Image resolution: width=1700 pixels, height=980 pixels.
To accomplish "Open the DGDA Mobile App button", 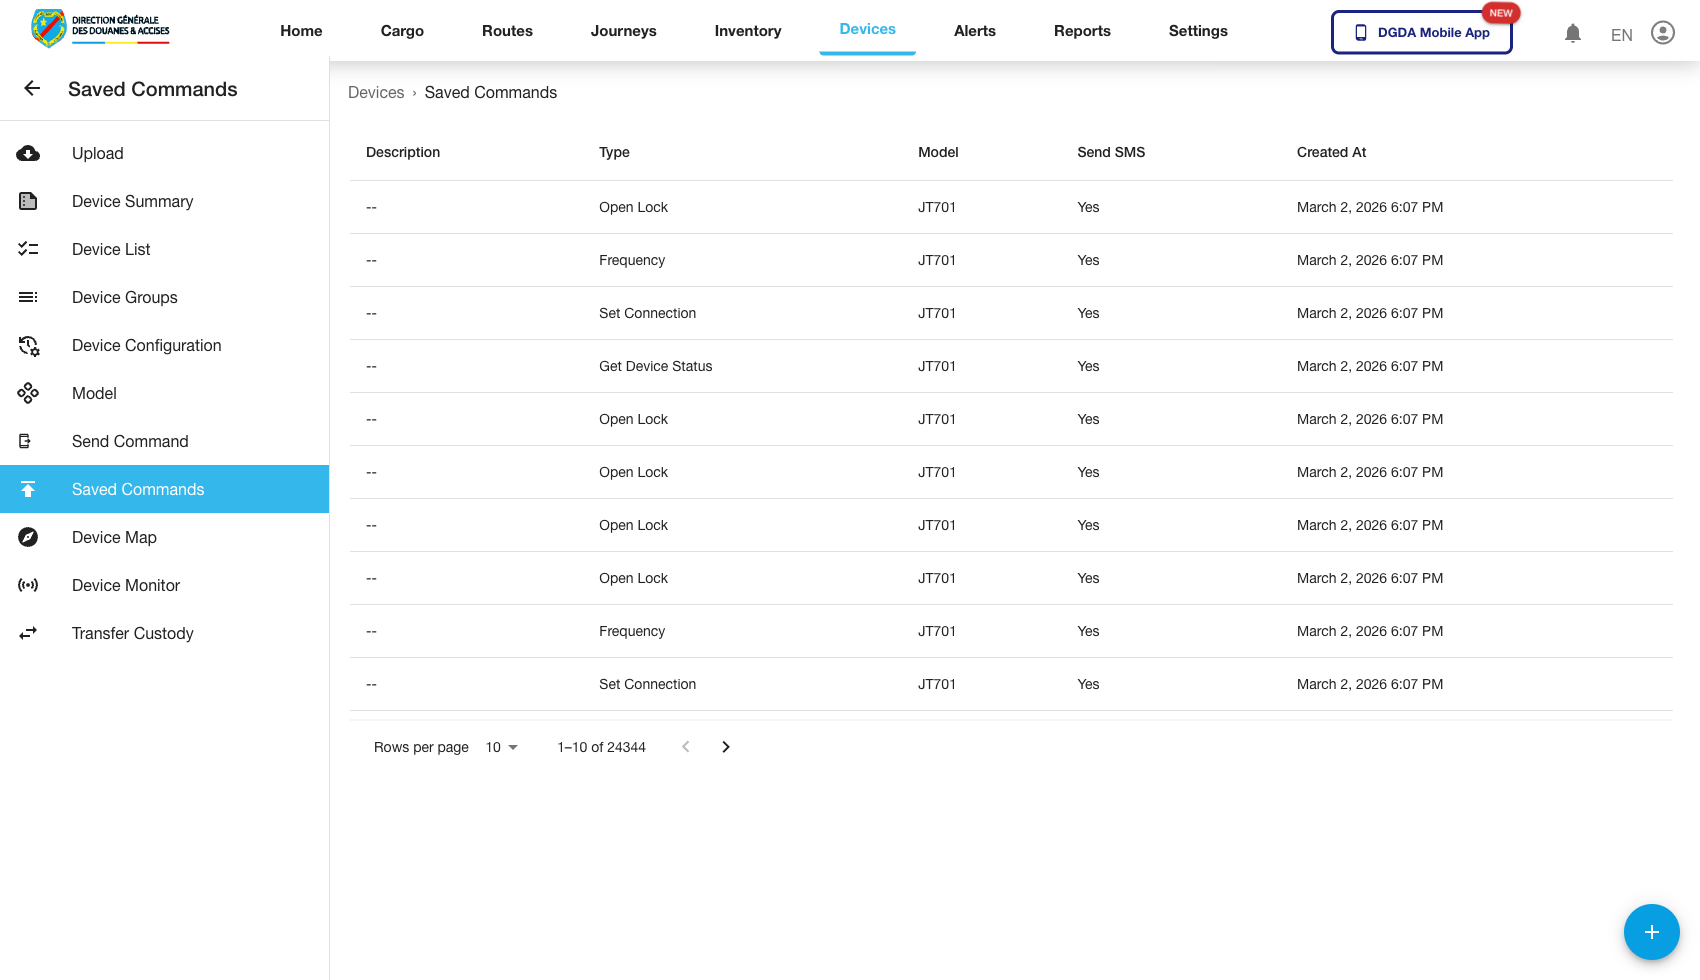I will 1421,32.
